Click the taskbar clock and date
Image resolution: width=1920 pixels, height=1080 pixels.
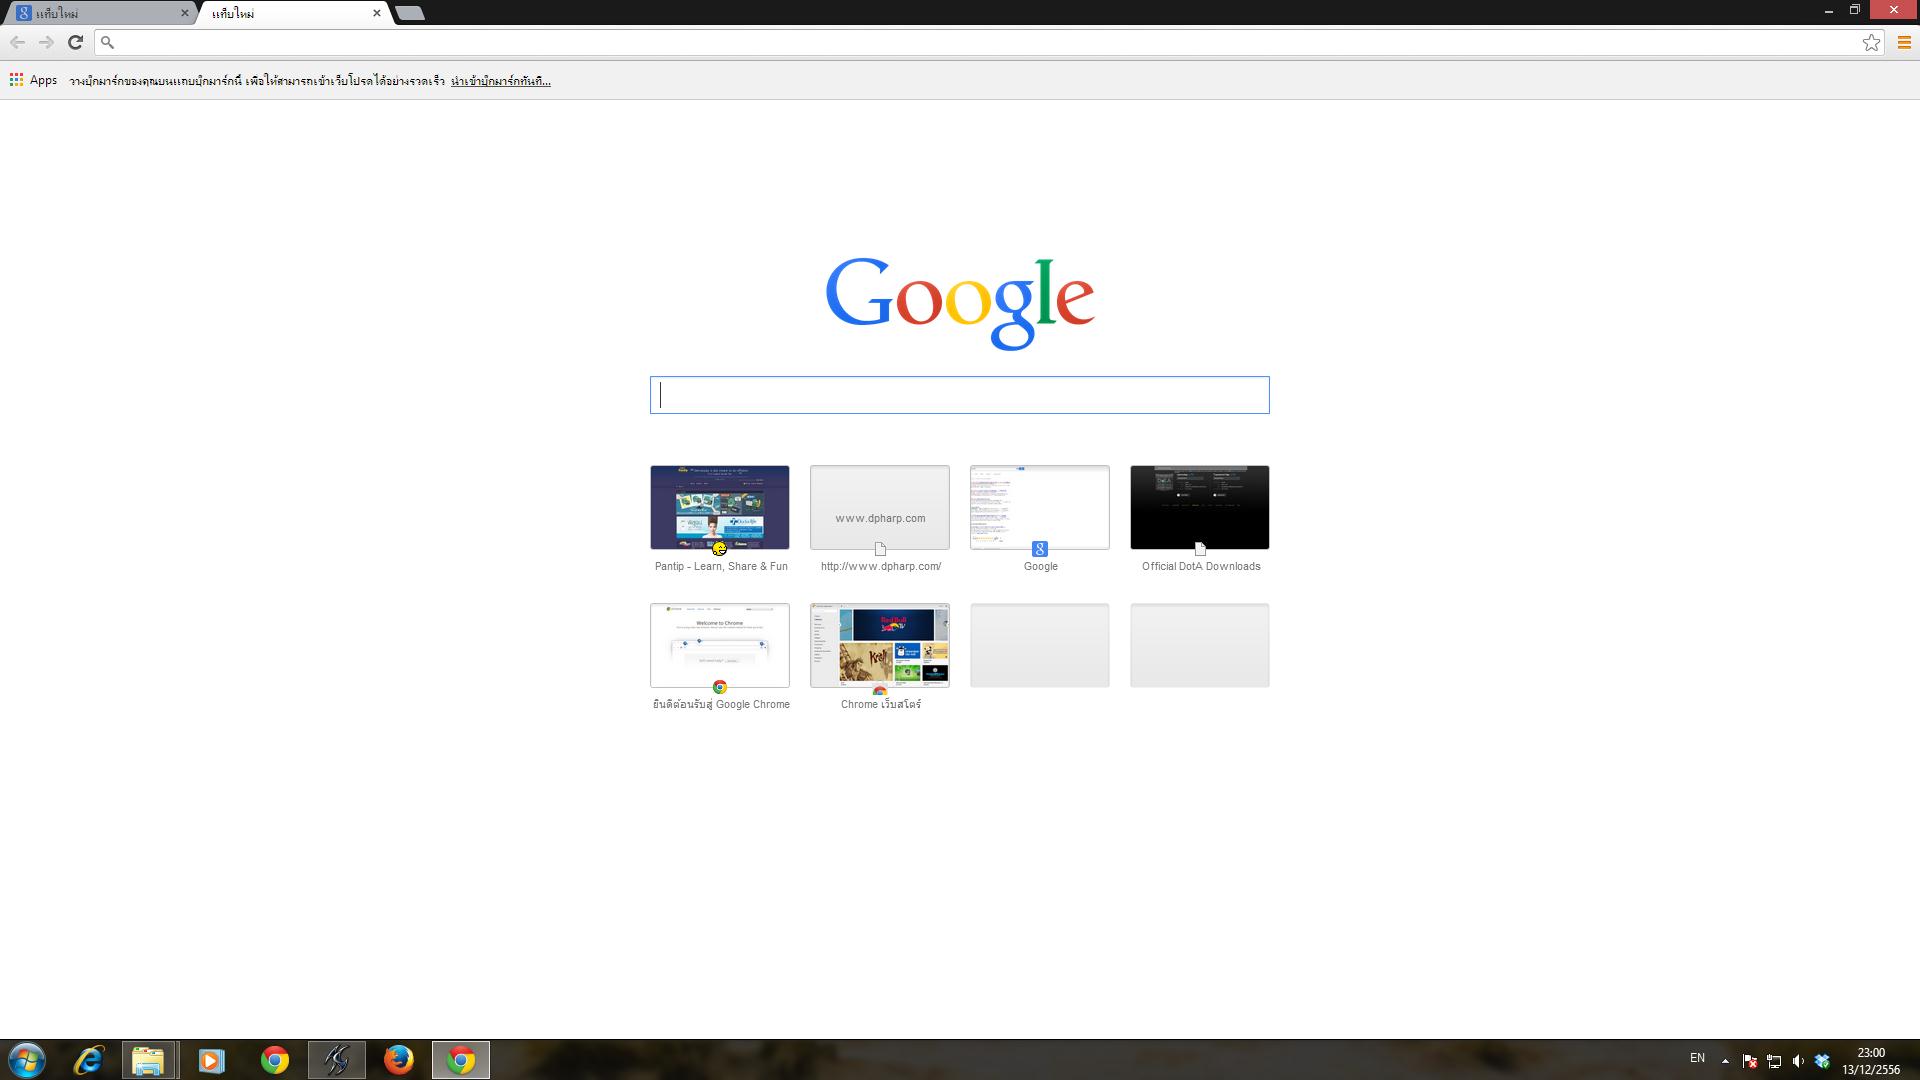(x=1871, y=1061)
